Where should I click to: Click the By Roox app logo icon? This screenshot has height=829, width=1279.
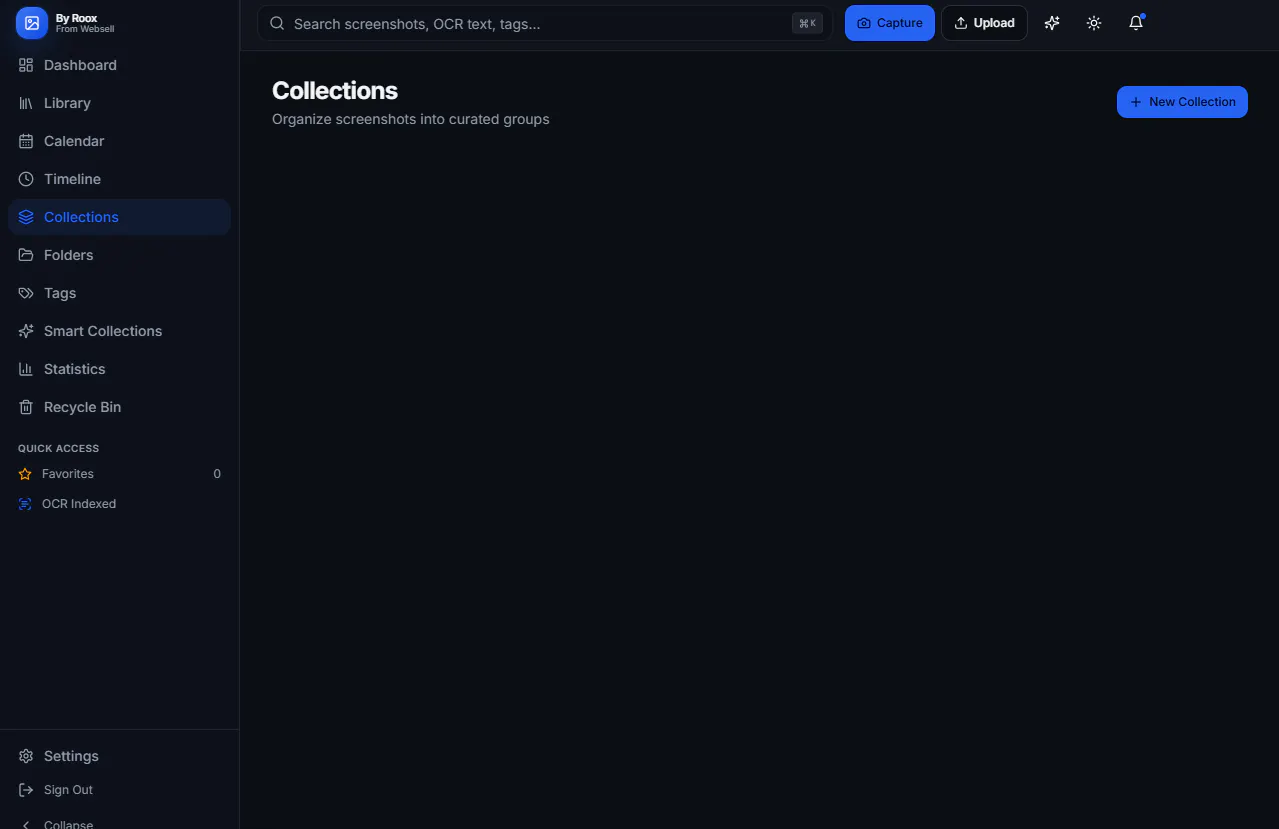tap(32, 23)
